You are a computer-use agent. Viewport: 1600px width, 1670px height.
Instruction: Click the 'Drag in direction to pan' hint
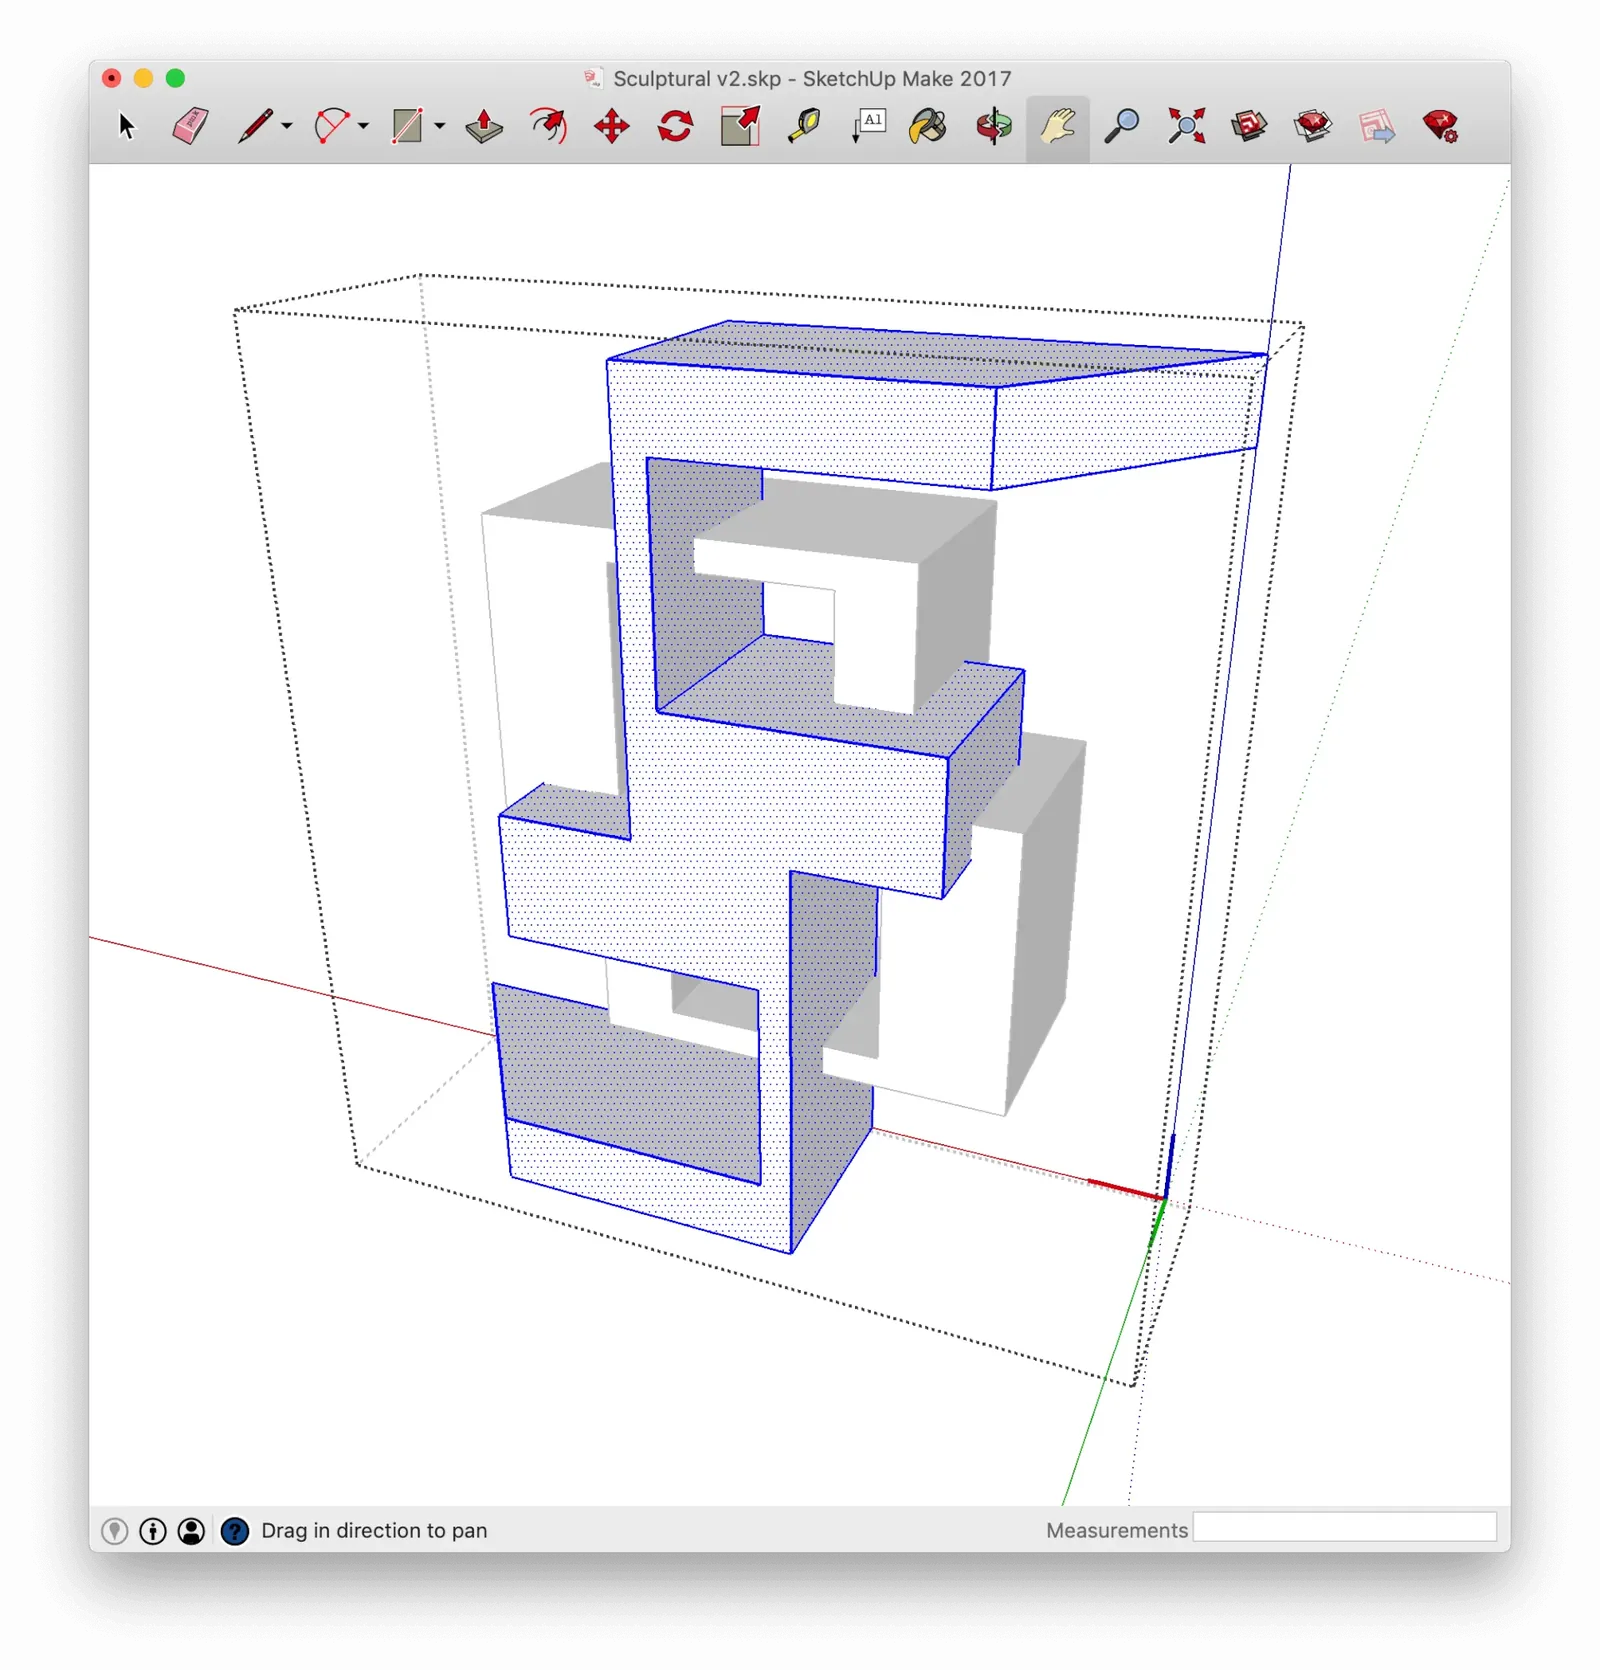(x=374, y=1531)
